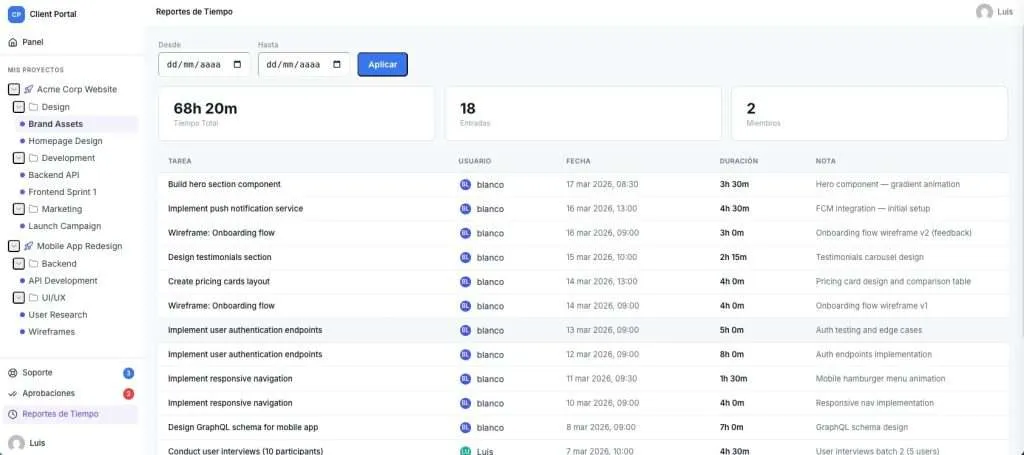Click blanco avatar in Build hero section row

click(x=466, y=185)
